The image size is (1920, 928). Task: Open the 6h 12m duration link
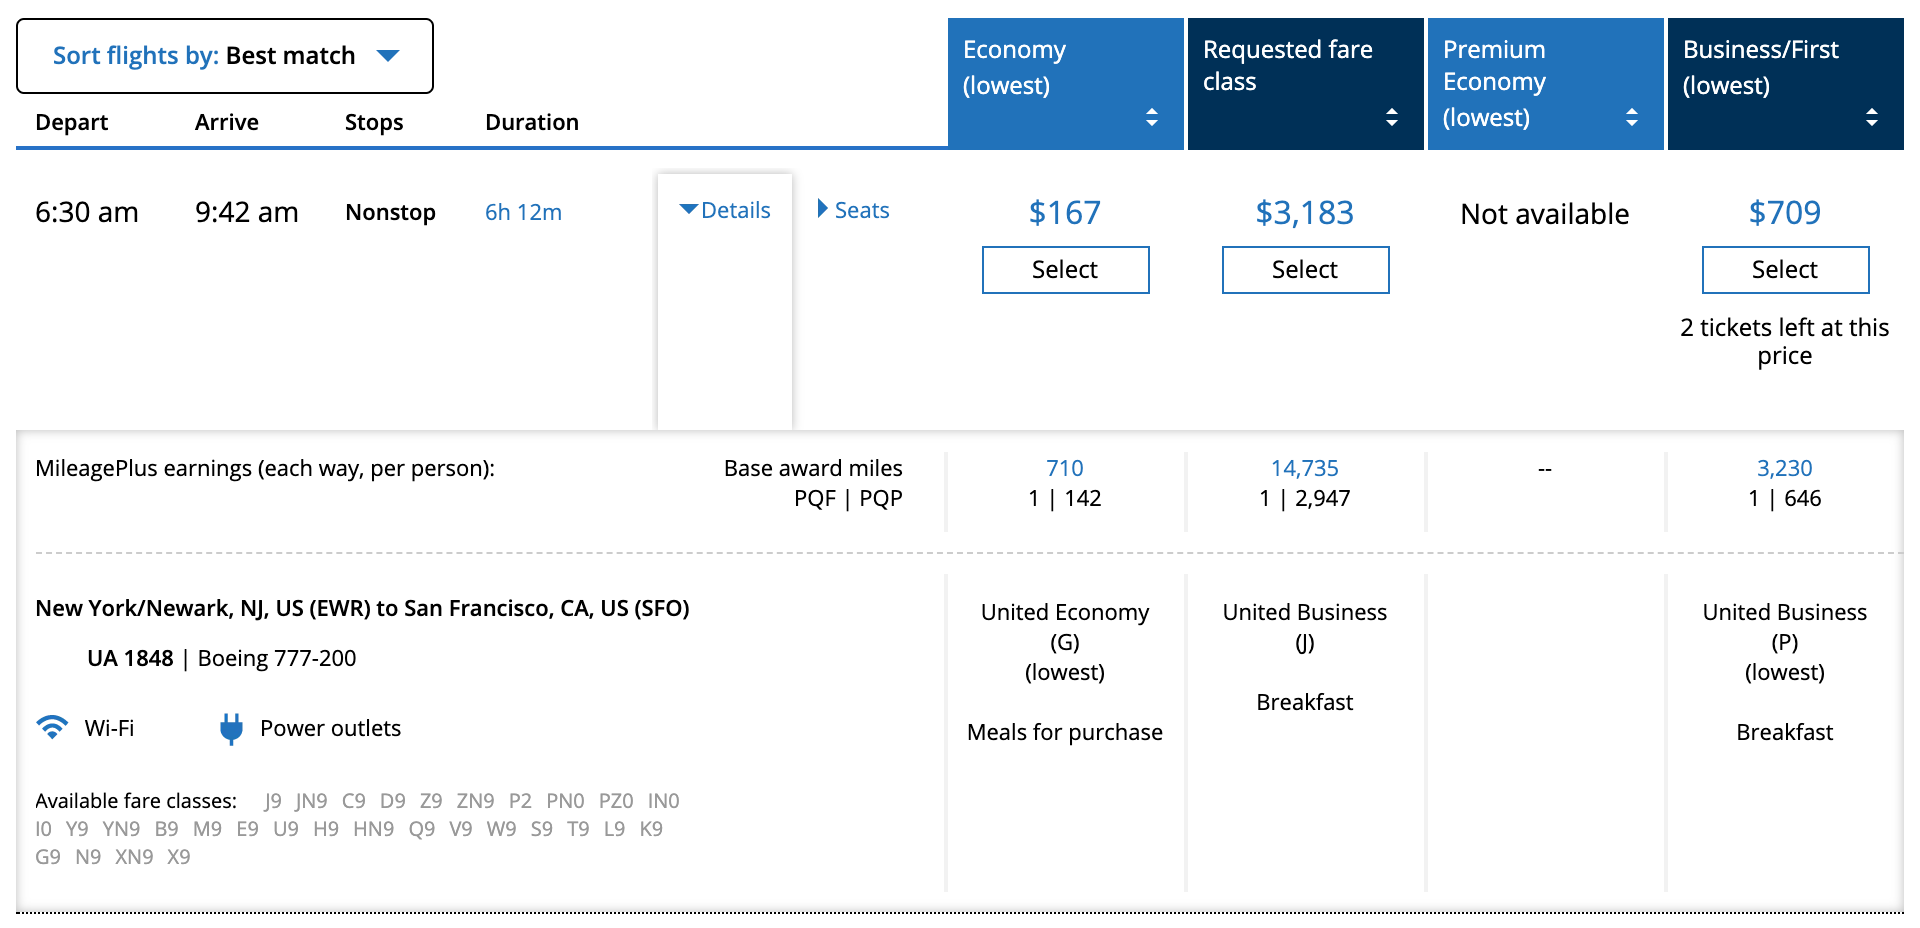(x=523, y=212)
